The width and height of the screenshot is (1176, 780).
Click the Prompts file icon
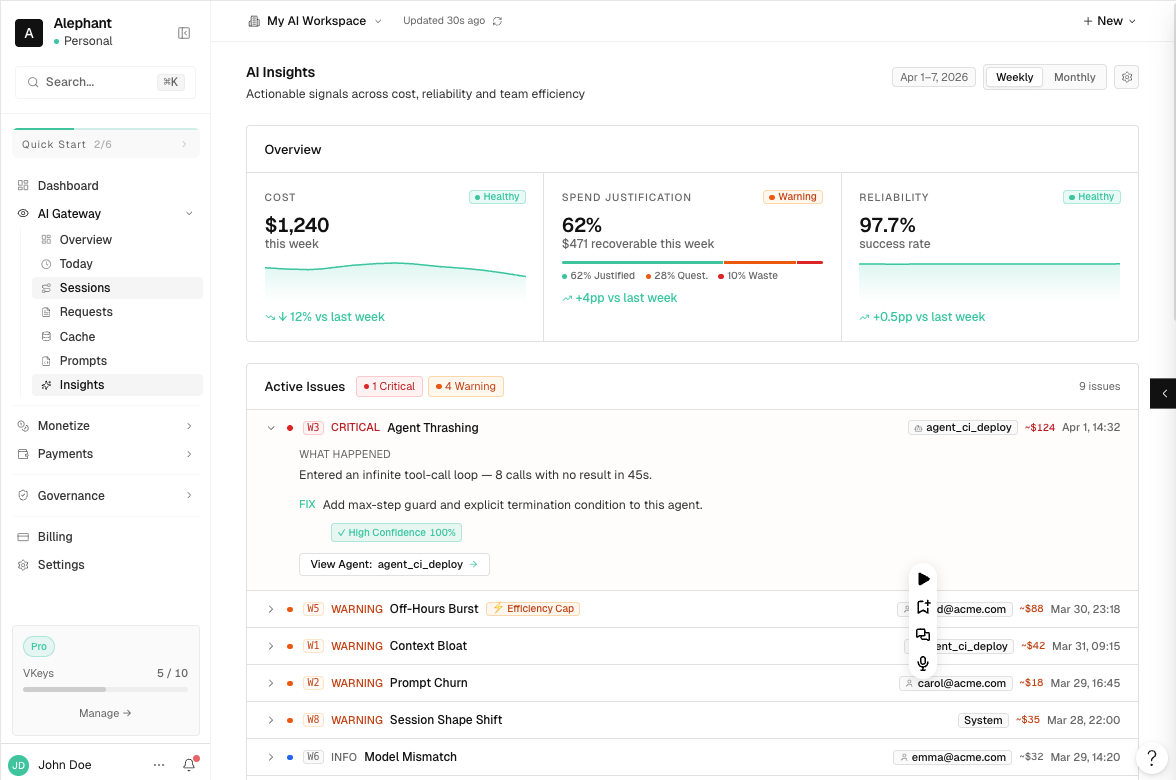[x=46, y=361]
